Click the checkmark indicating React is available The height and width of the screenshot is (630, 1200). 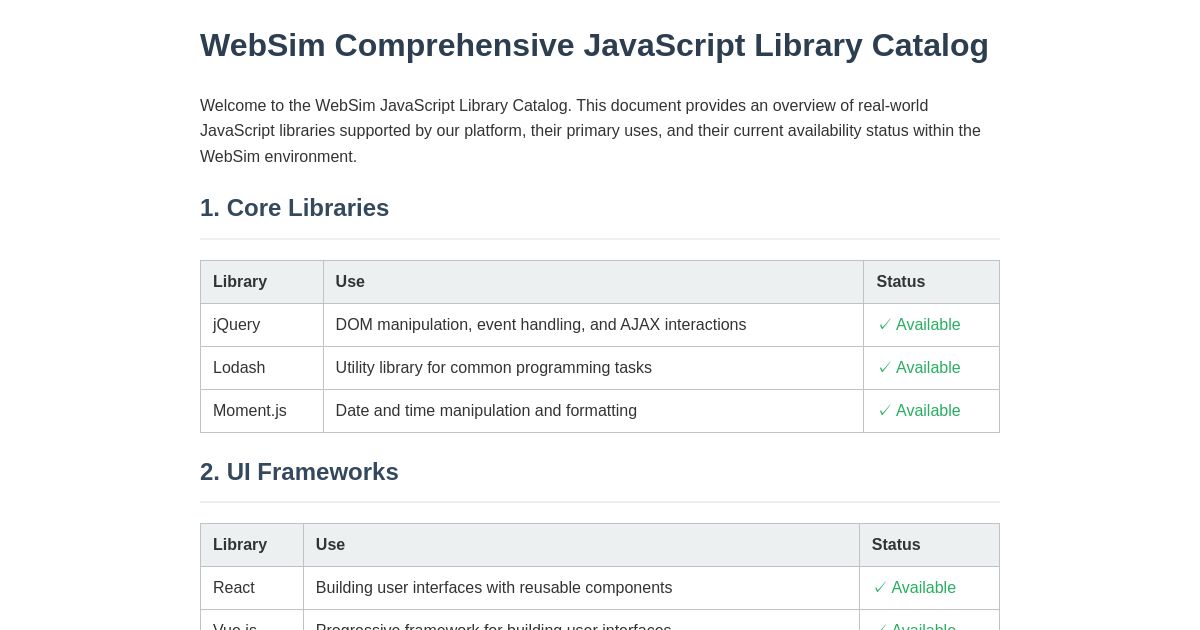pos(881,588)
